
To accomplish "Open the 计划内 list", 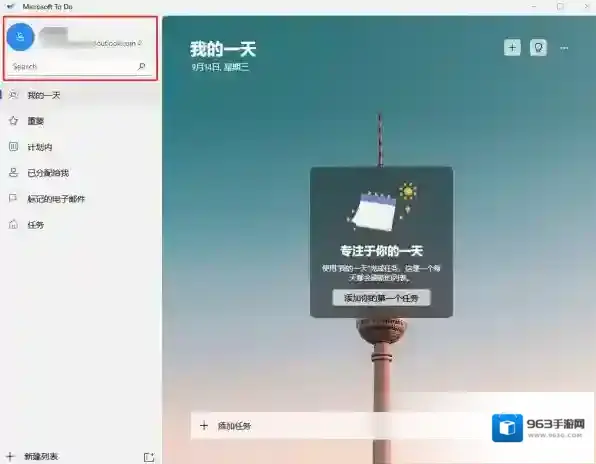I will point(81,147).
